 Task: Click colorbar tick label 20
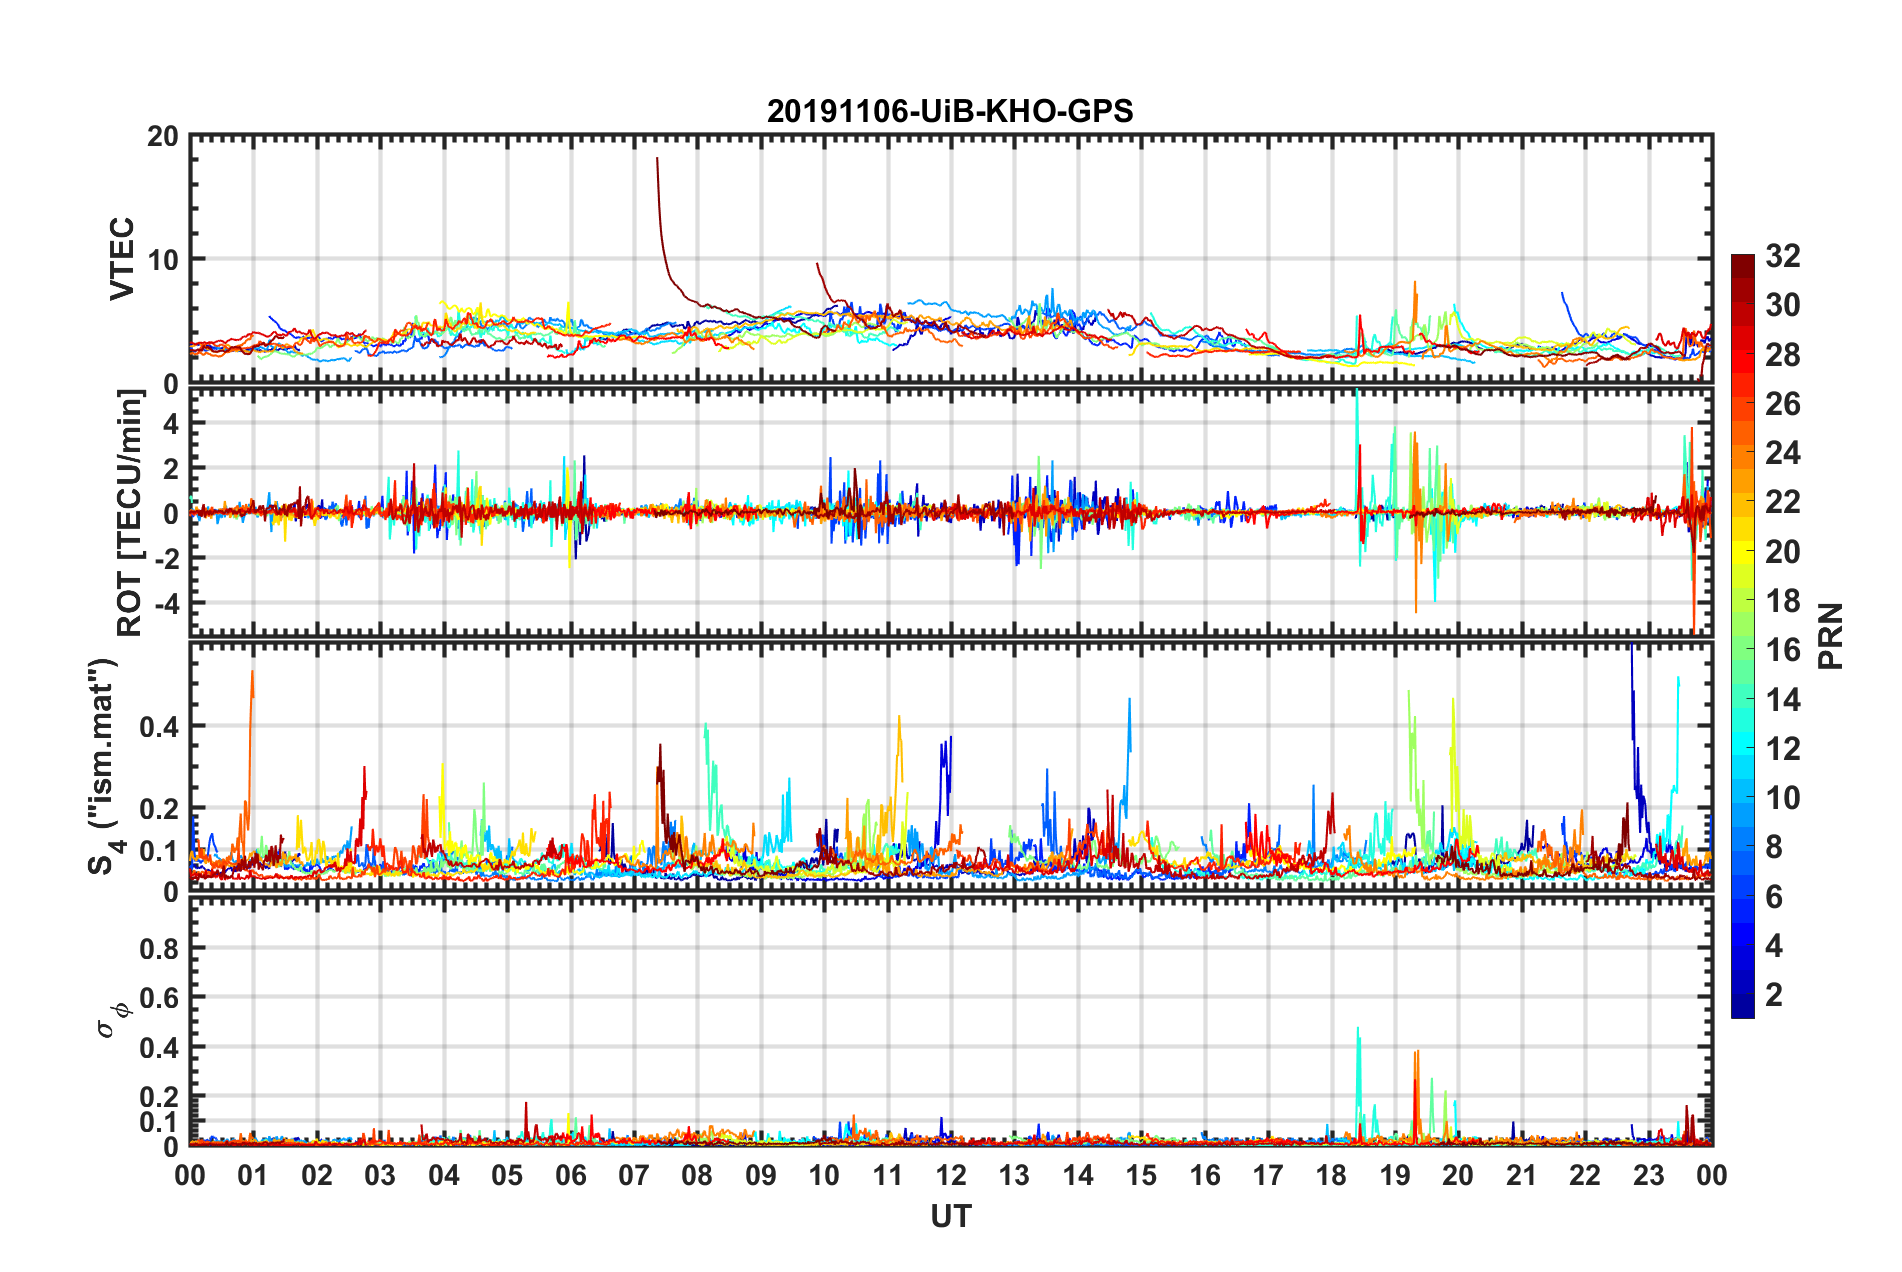1783,552
